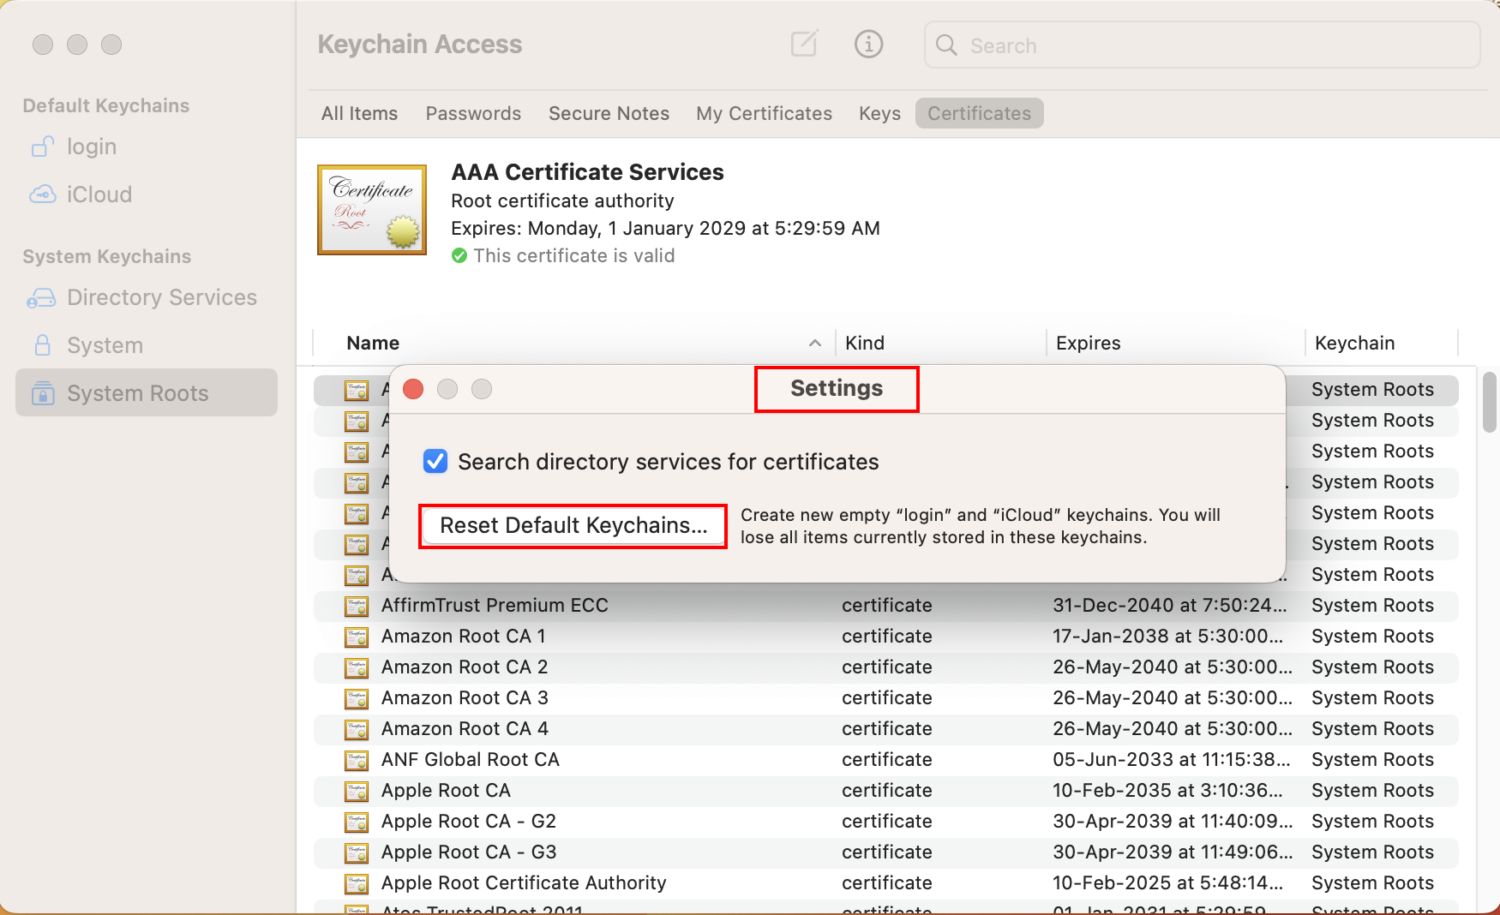This screenshot has height=915, width=1500.
Task: Close the Settings dialog
Action: (x=413, y=389)
